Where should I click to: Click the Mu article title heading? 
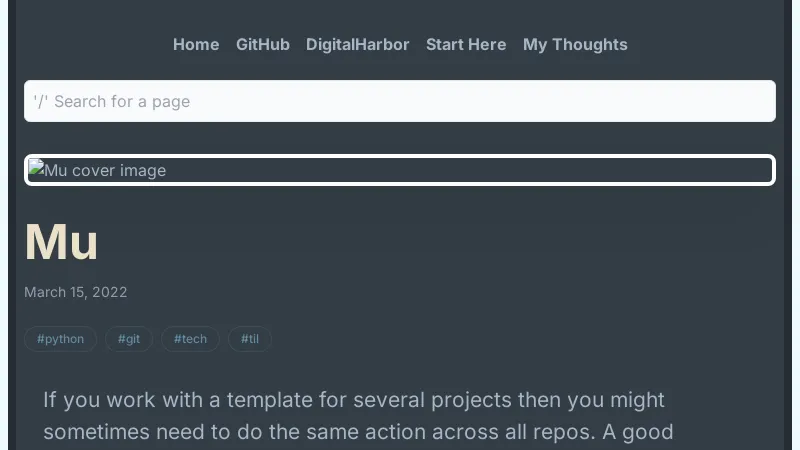click(x=61, y=242)
